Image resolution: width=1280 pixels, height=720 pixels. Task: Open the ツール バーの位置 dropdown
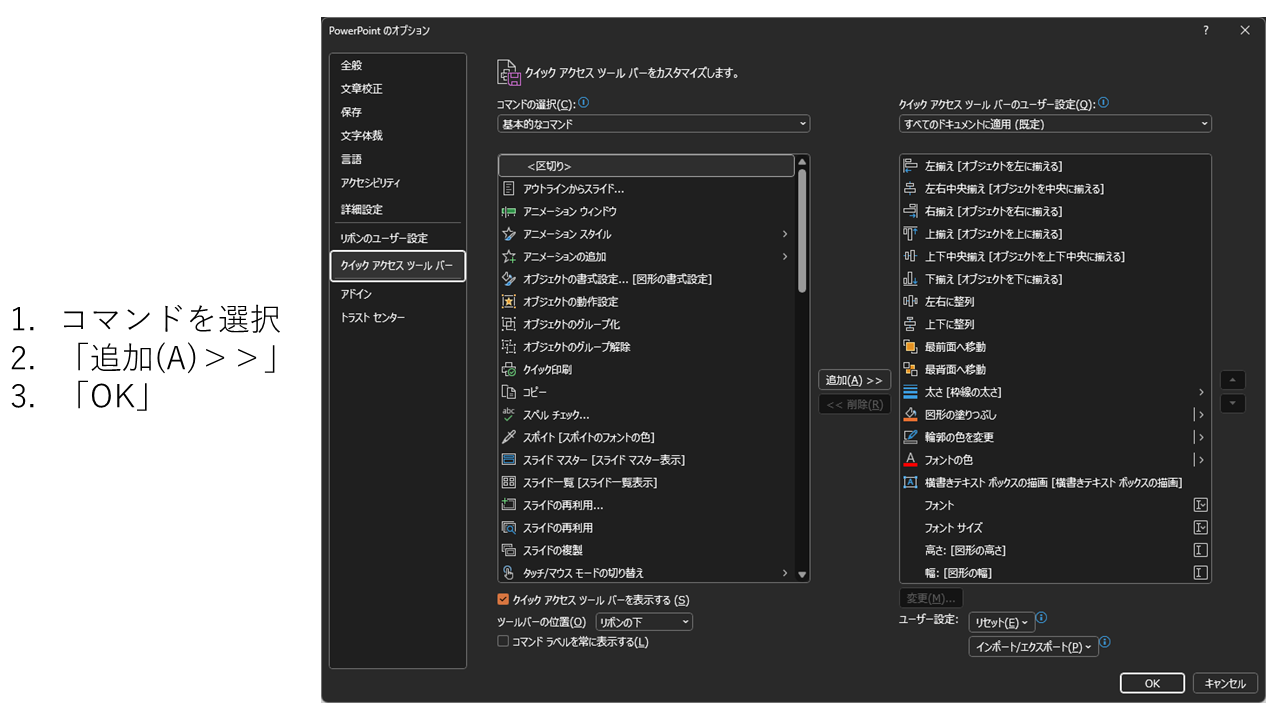644,622
